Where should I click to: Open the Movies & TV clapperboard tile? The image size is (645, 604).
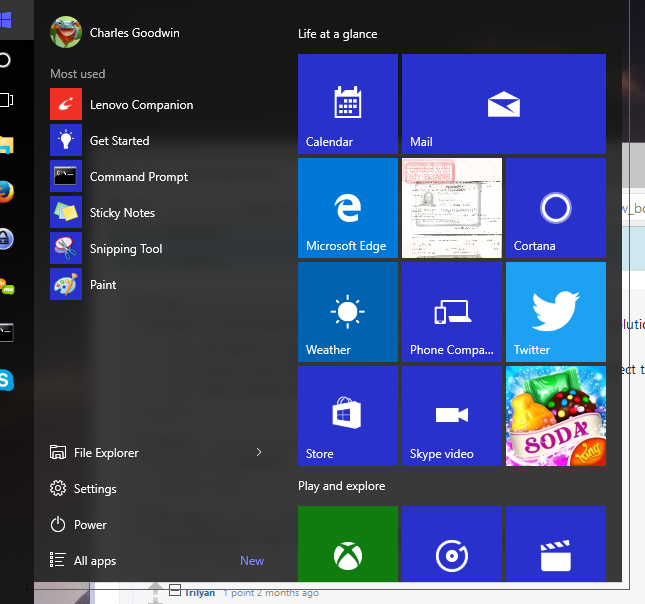(556, 544)
